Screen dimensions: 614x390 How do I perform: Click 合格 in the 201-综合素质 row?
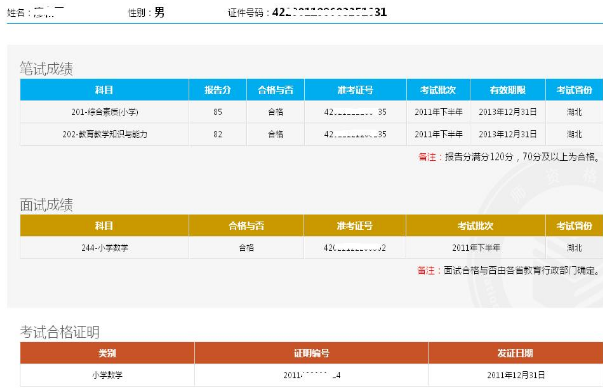pos(275,112)
